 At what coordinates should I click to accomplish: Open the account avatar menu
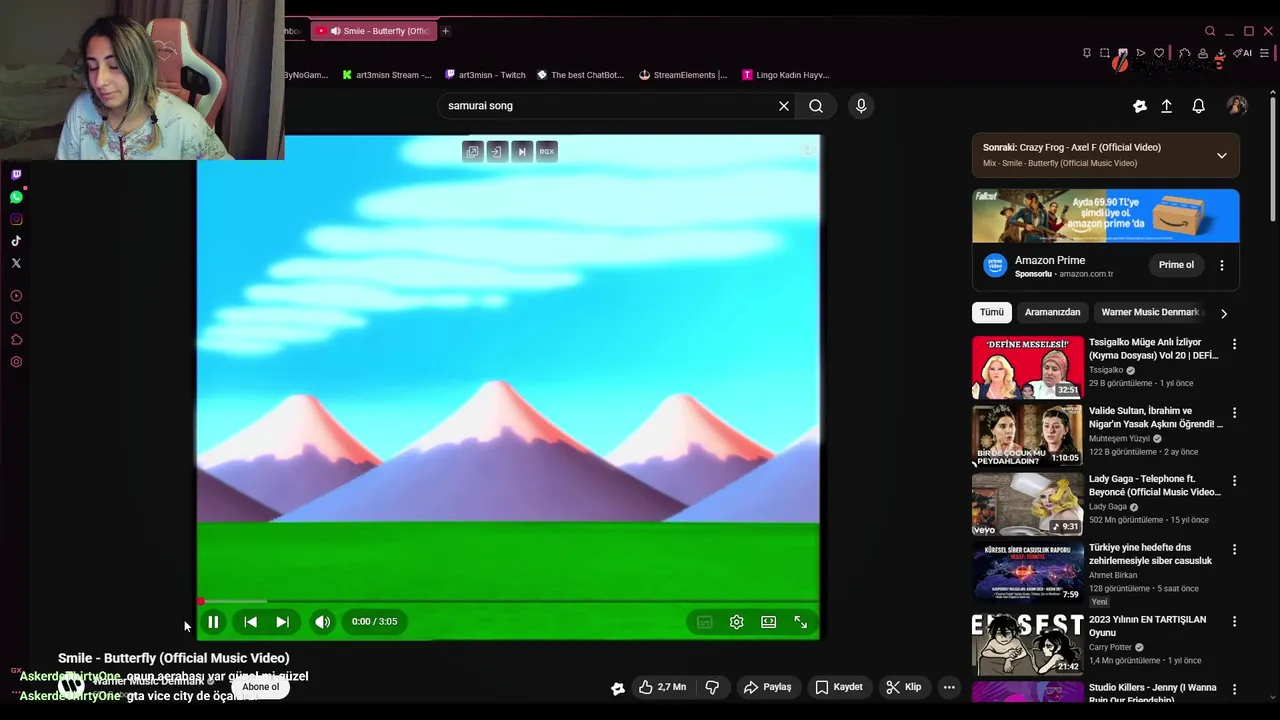click(1237, 106)
